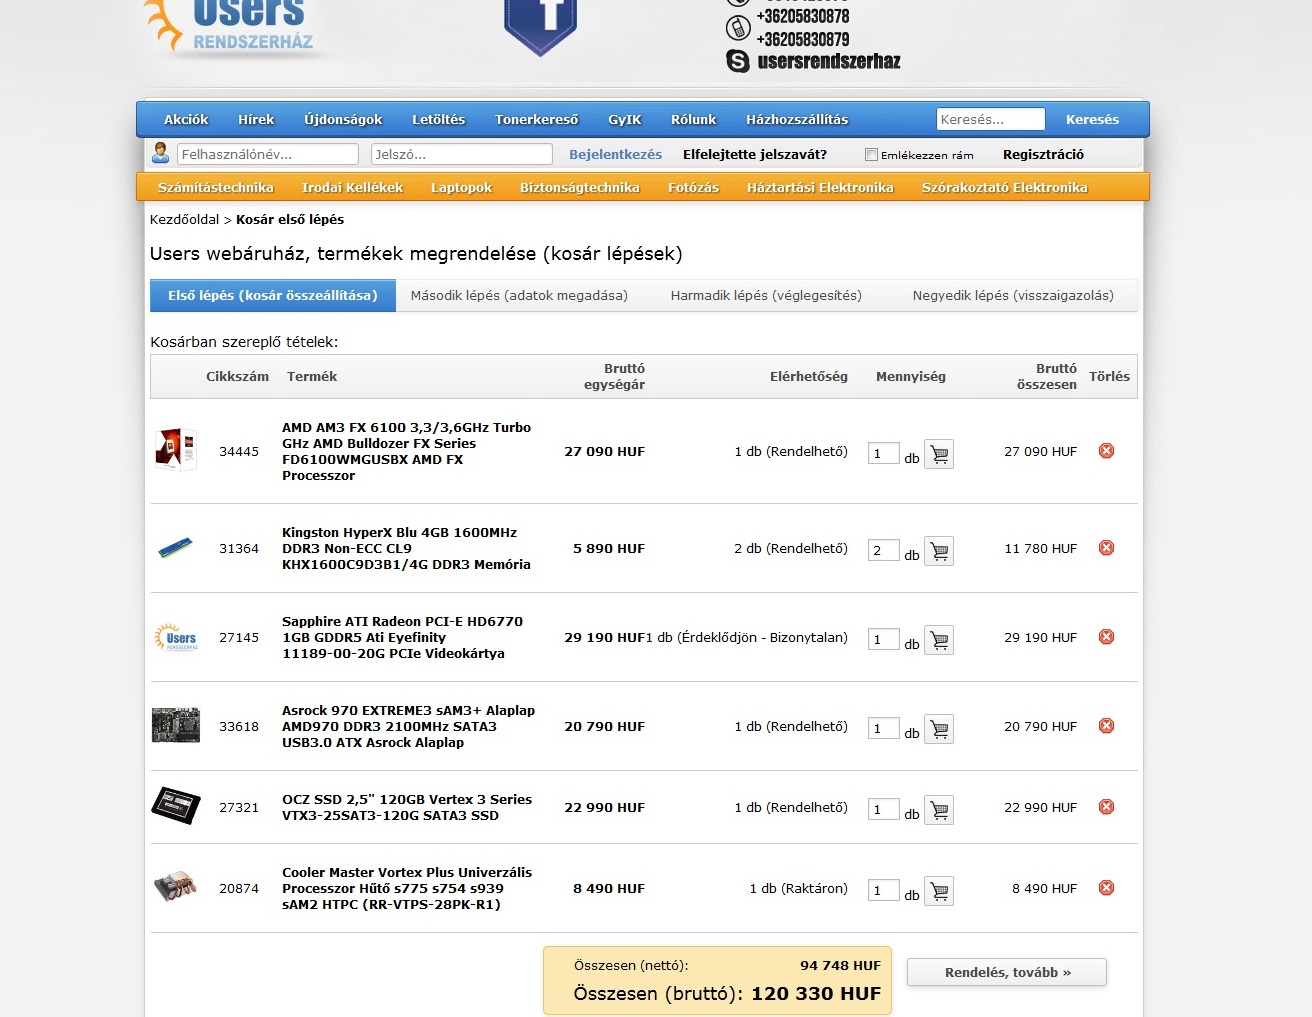Switch to Harmadik lépés tab
The image size is (1312, 1017).
tap(766, 295)
